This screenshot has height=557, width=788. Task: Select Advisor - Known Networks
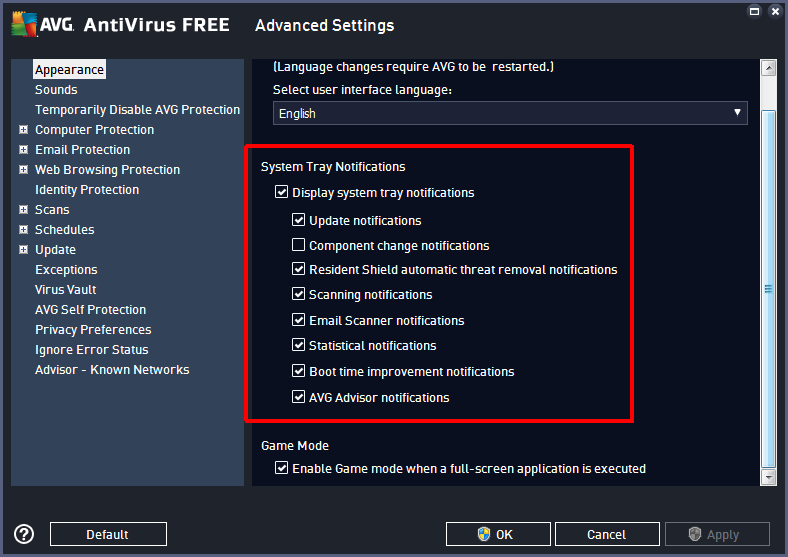pos(112,369)
